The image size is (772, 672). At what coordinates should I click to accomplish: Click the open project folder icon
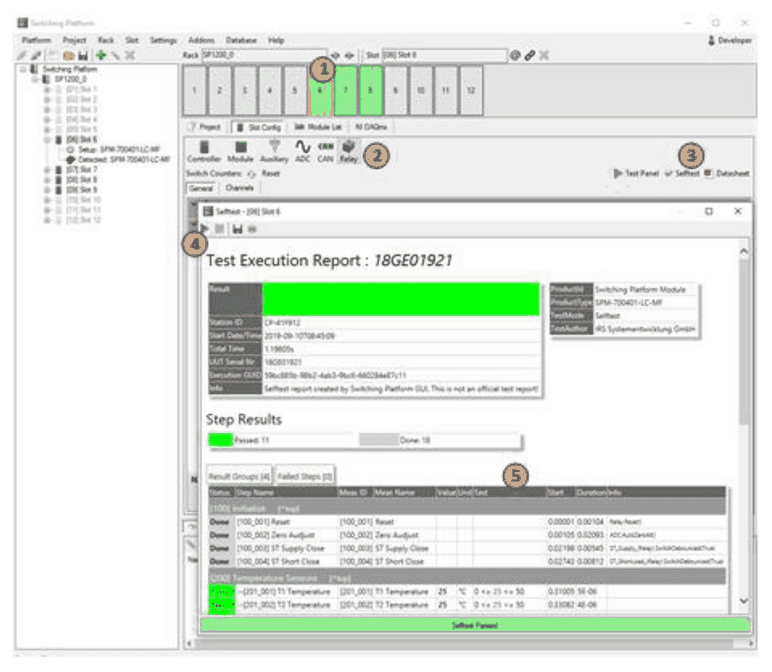(68, 56)
